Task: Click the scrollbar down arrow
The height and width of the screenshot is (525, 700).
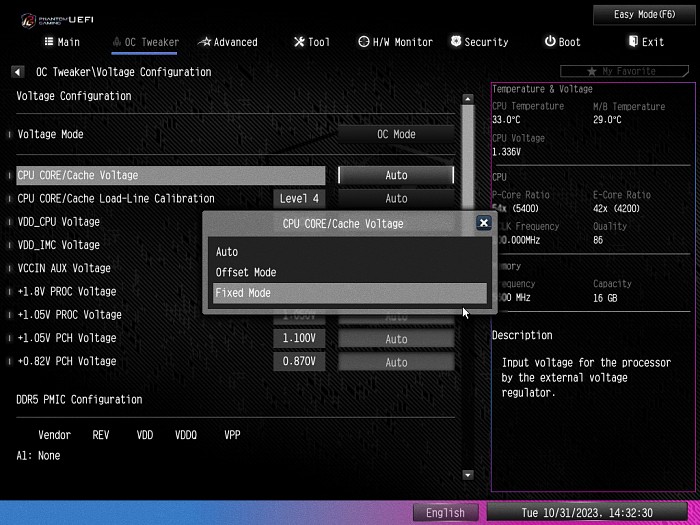Action: tap(468, 475)
